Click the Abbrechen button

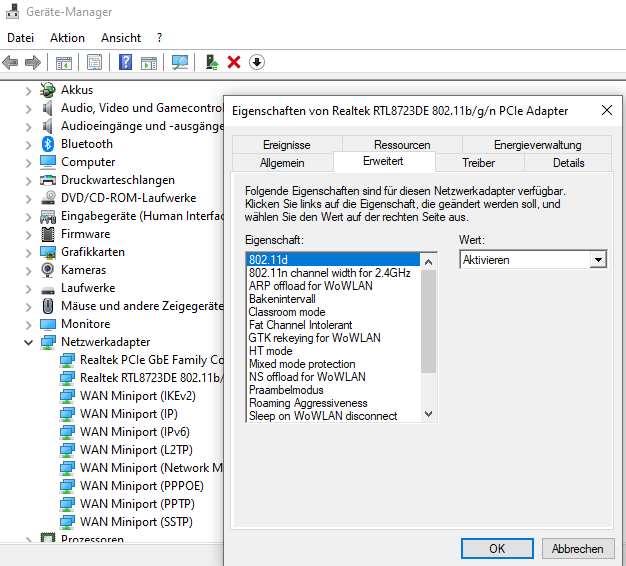pos(577,549)
